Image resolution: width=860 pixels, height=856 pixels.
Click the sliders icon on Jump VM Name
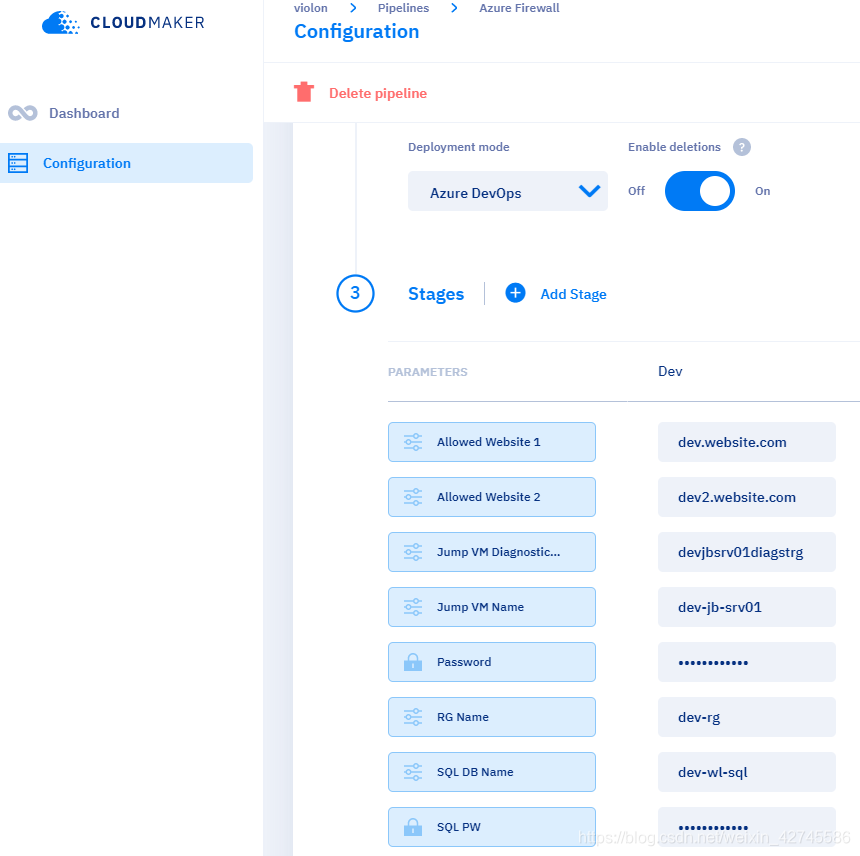(x=413, y=607)
